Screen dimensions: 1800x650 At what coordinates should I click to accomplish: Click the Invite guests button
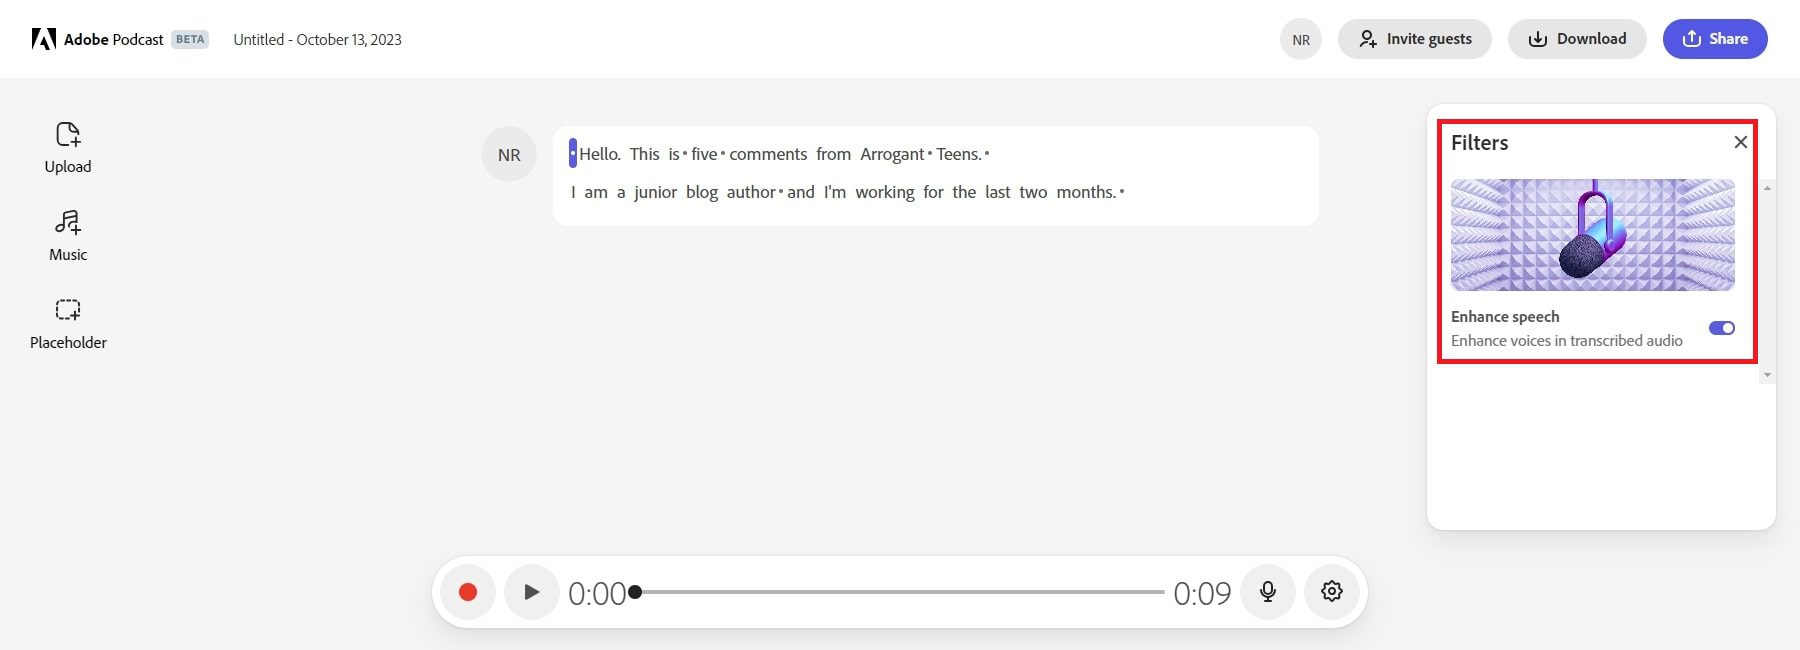[1415, 39]
